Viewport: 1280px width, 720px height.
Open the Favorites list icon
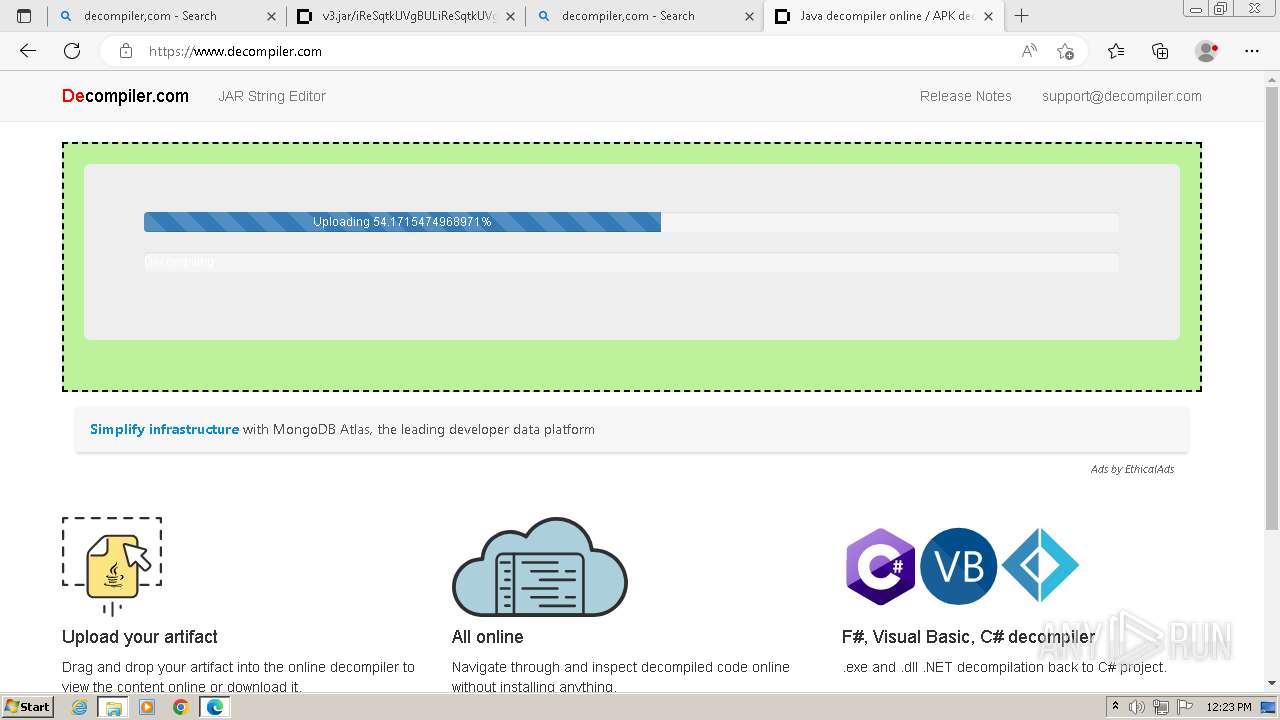tap(1116, 51)
